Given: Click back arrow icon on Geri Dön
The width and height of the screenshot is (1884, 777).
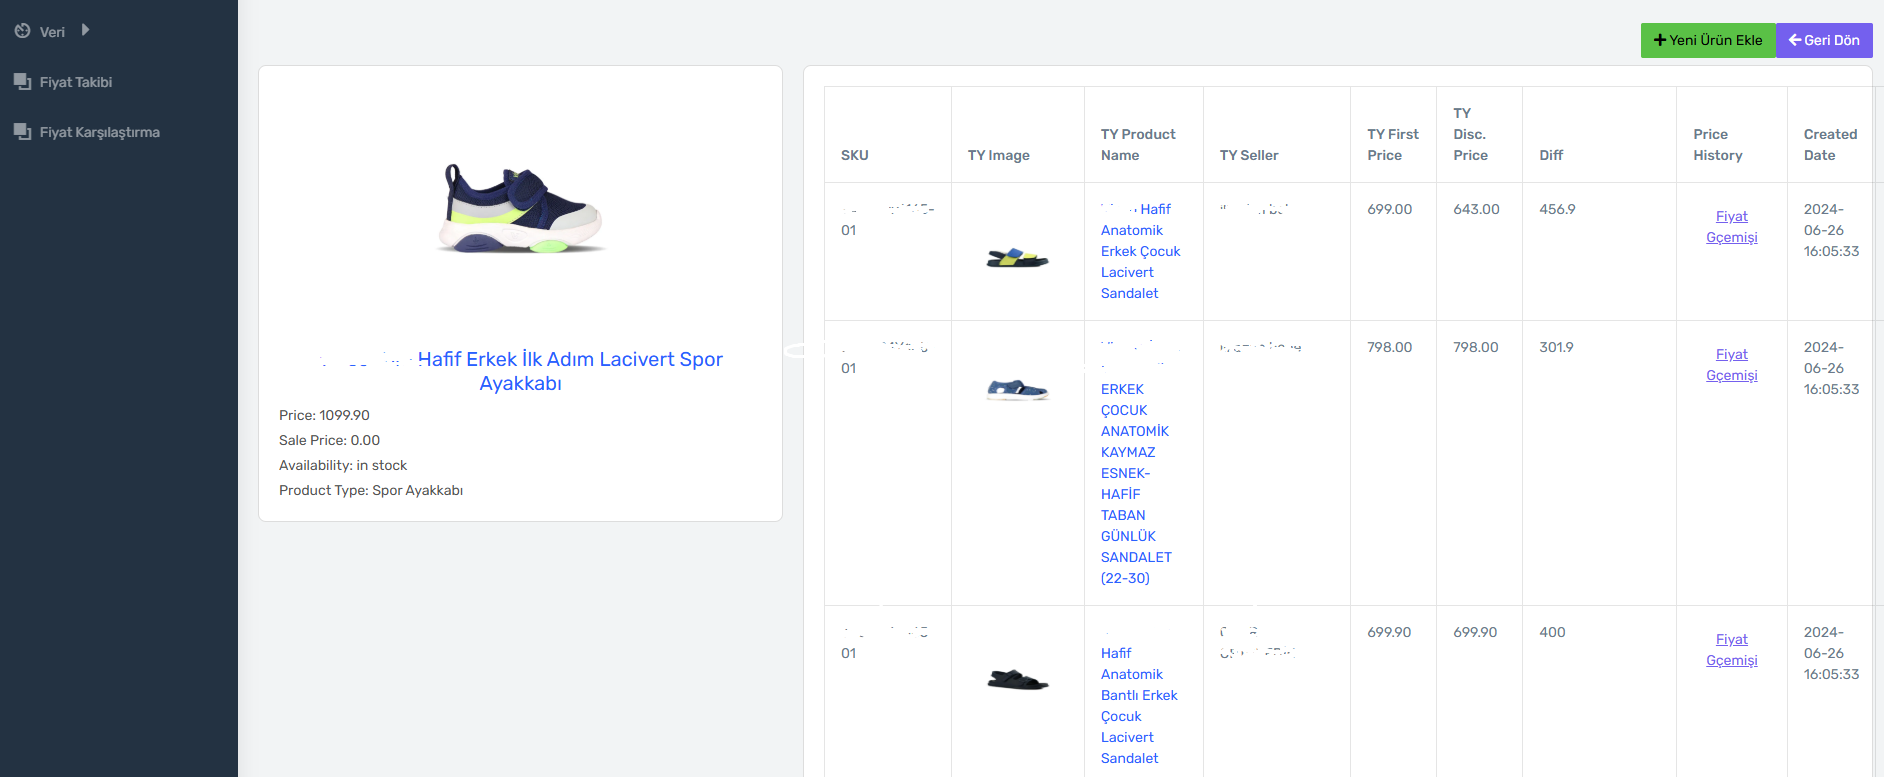Looking at the screenshot, I should (x=1794, y=40).
